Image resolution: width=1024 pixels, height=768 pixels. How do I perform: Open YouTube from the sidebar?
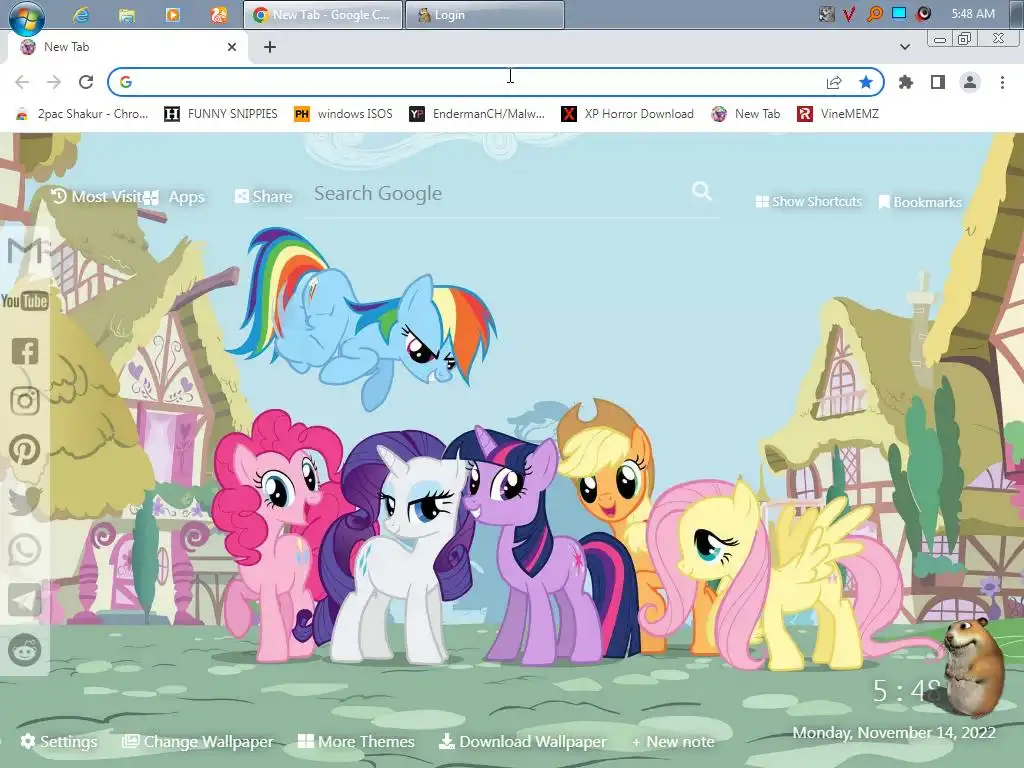coord(25,301)
